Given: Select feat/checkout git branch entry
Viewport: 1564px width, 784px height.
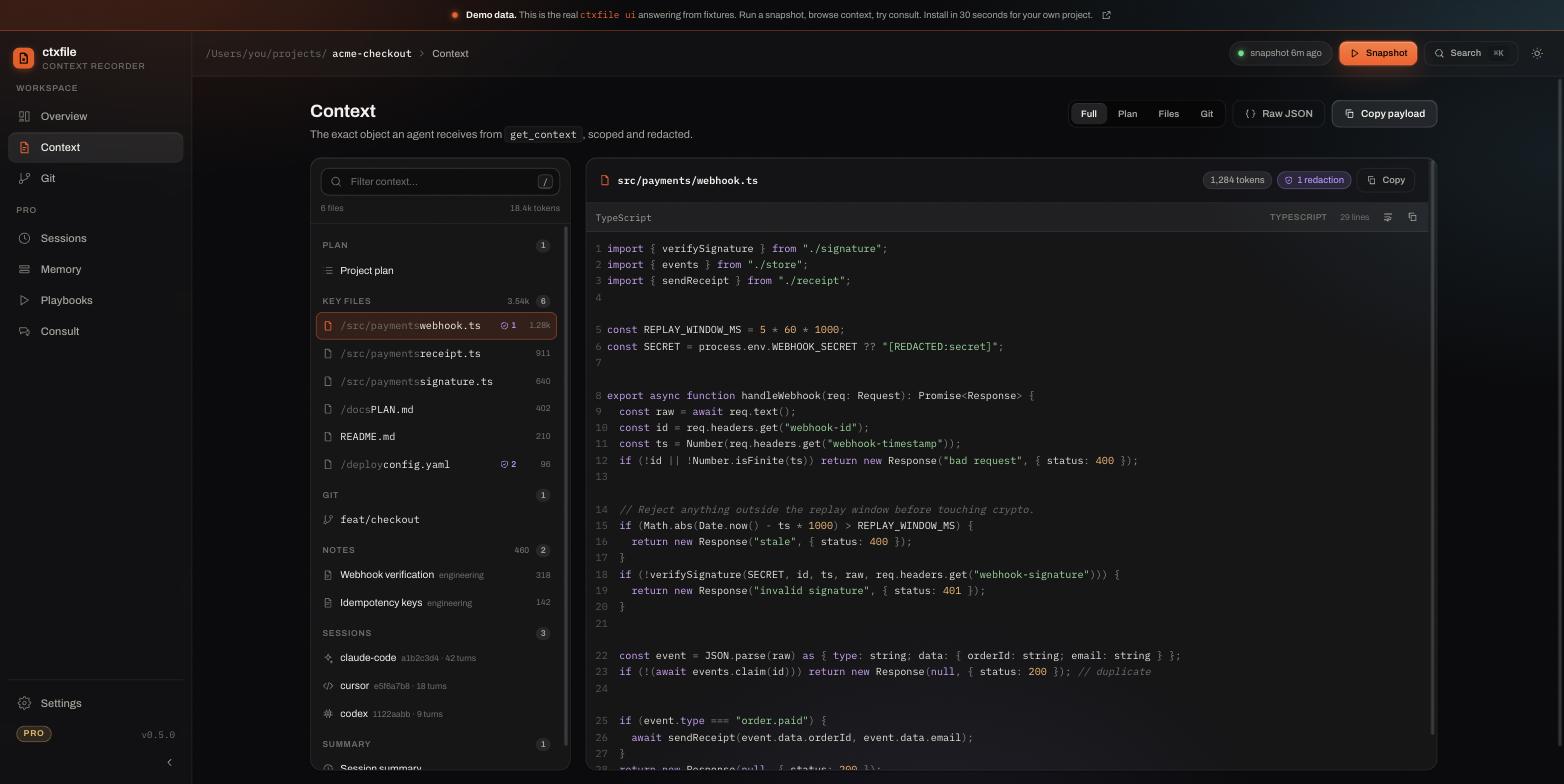Looking at the screenshot, I should (436, 520).
